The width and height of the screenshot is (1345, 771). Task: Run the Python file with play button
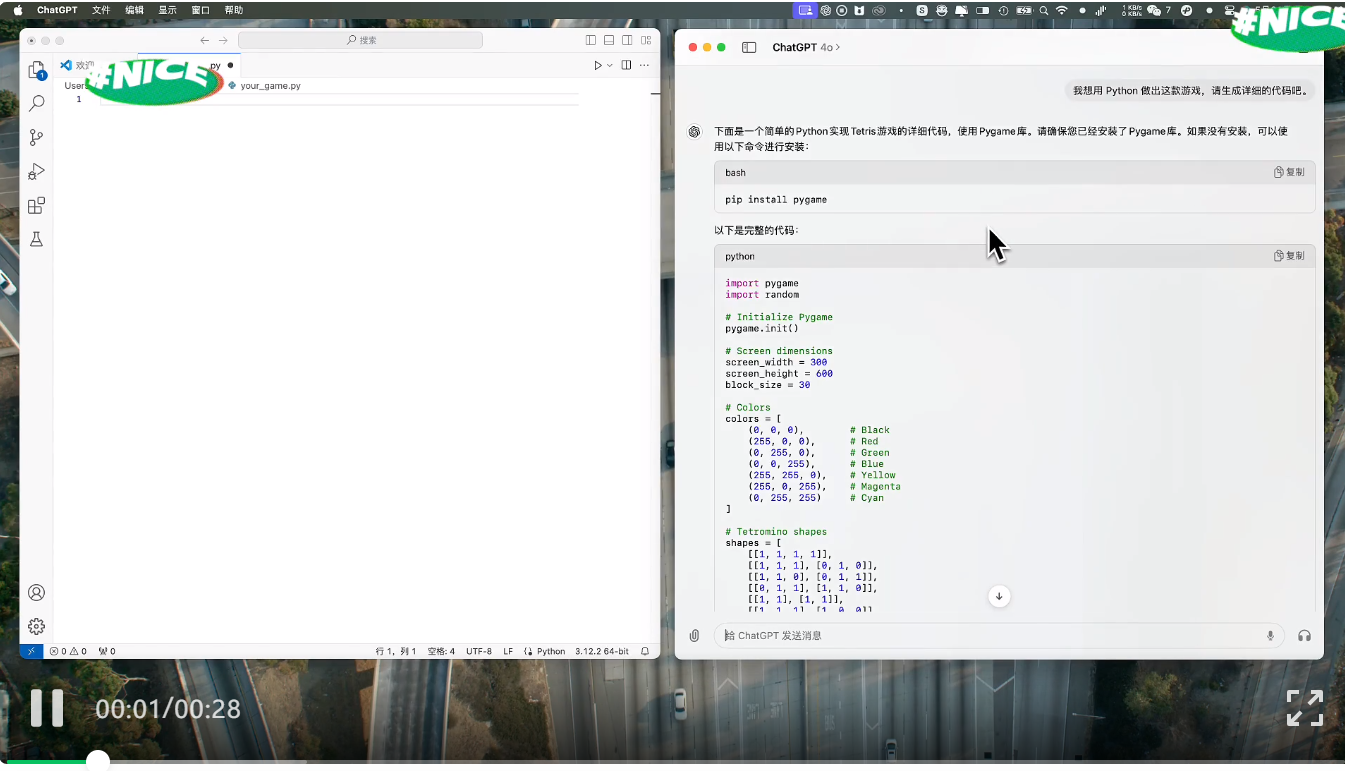(x=598, y=65)
